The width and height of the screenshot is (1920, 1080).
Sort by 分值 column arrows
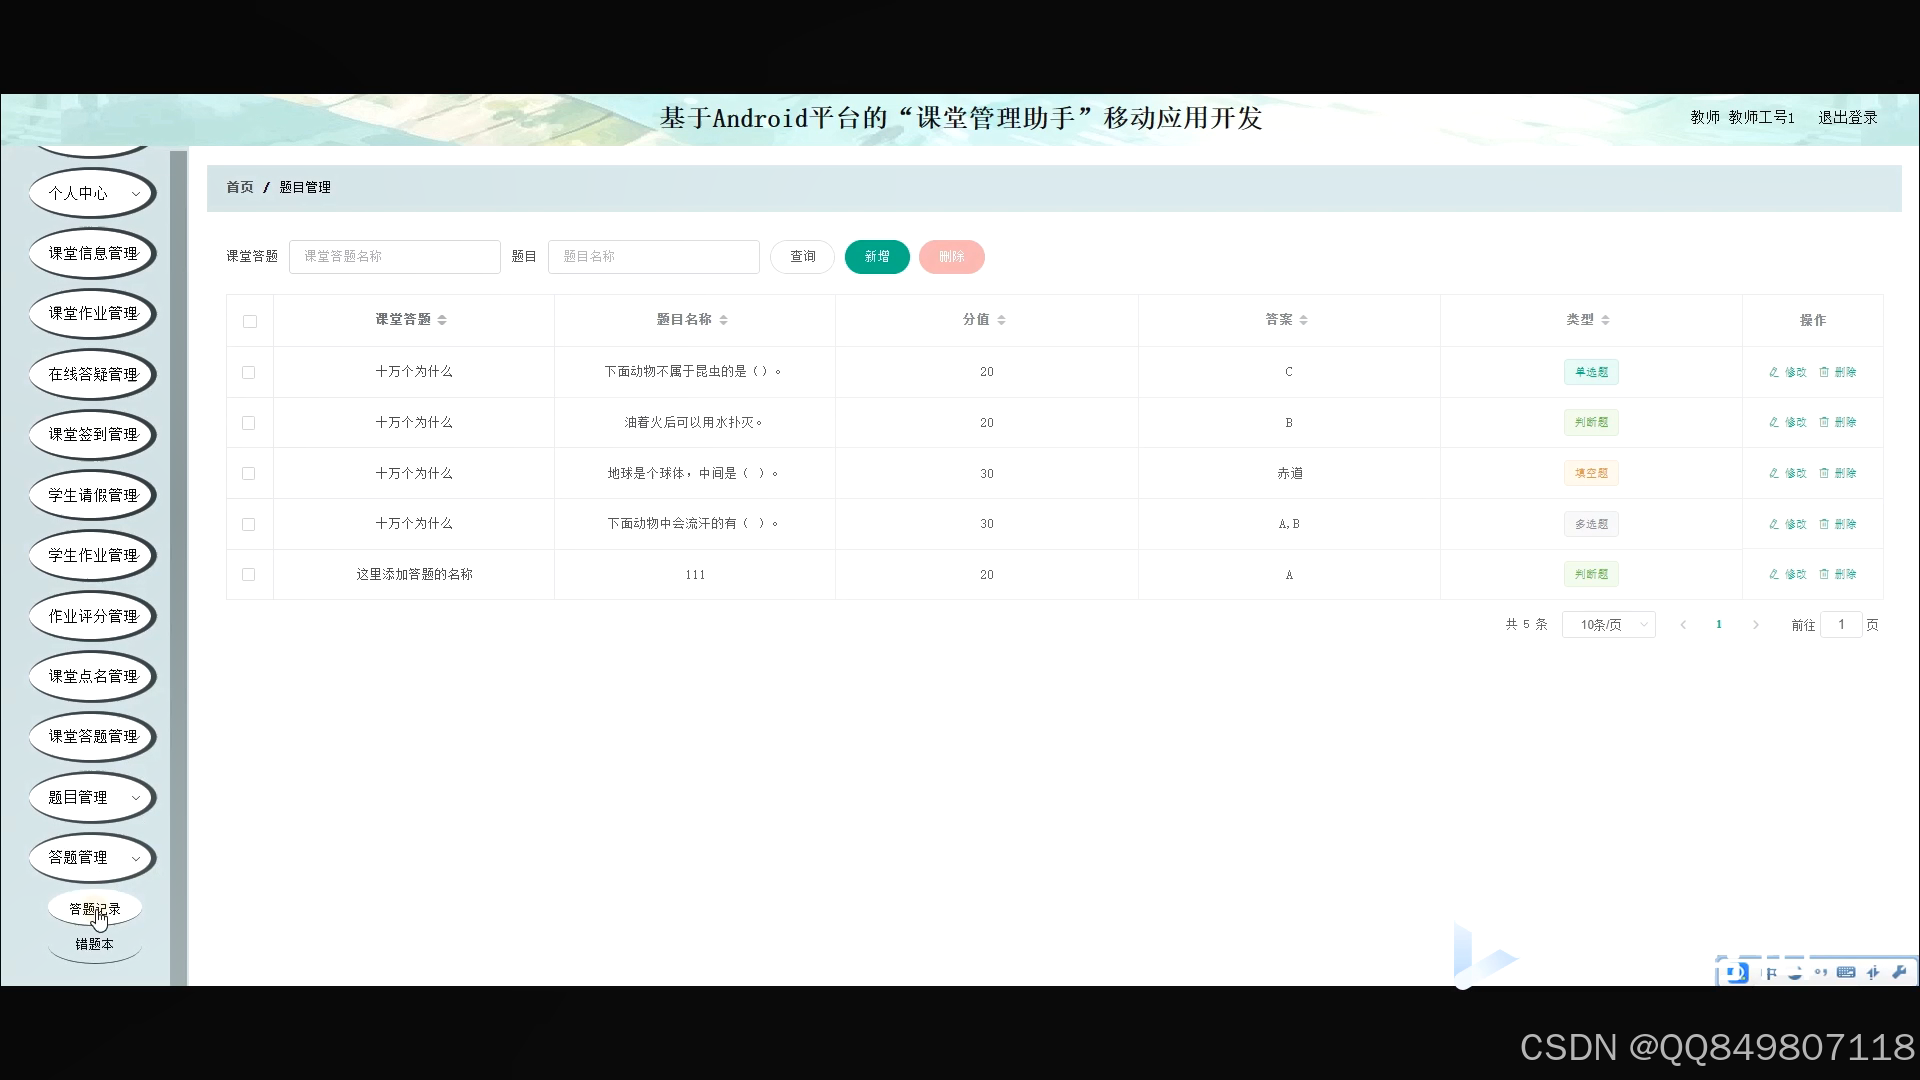tap(1001, 320)
